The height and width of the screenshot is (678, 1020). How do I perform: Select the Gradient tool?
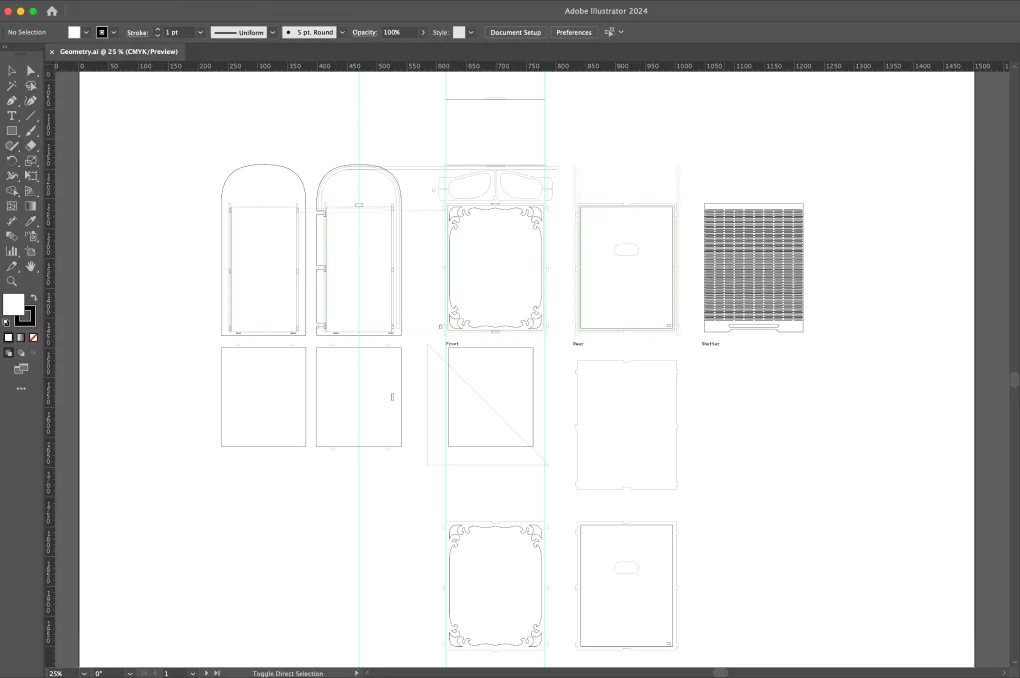coord(31,206)
